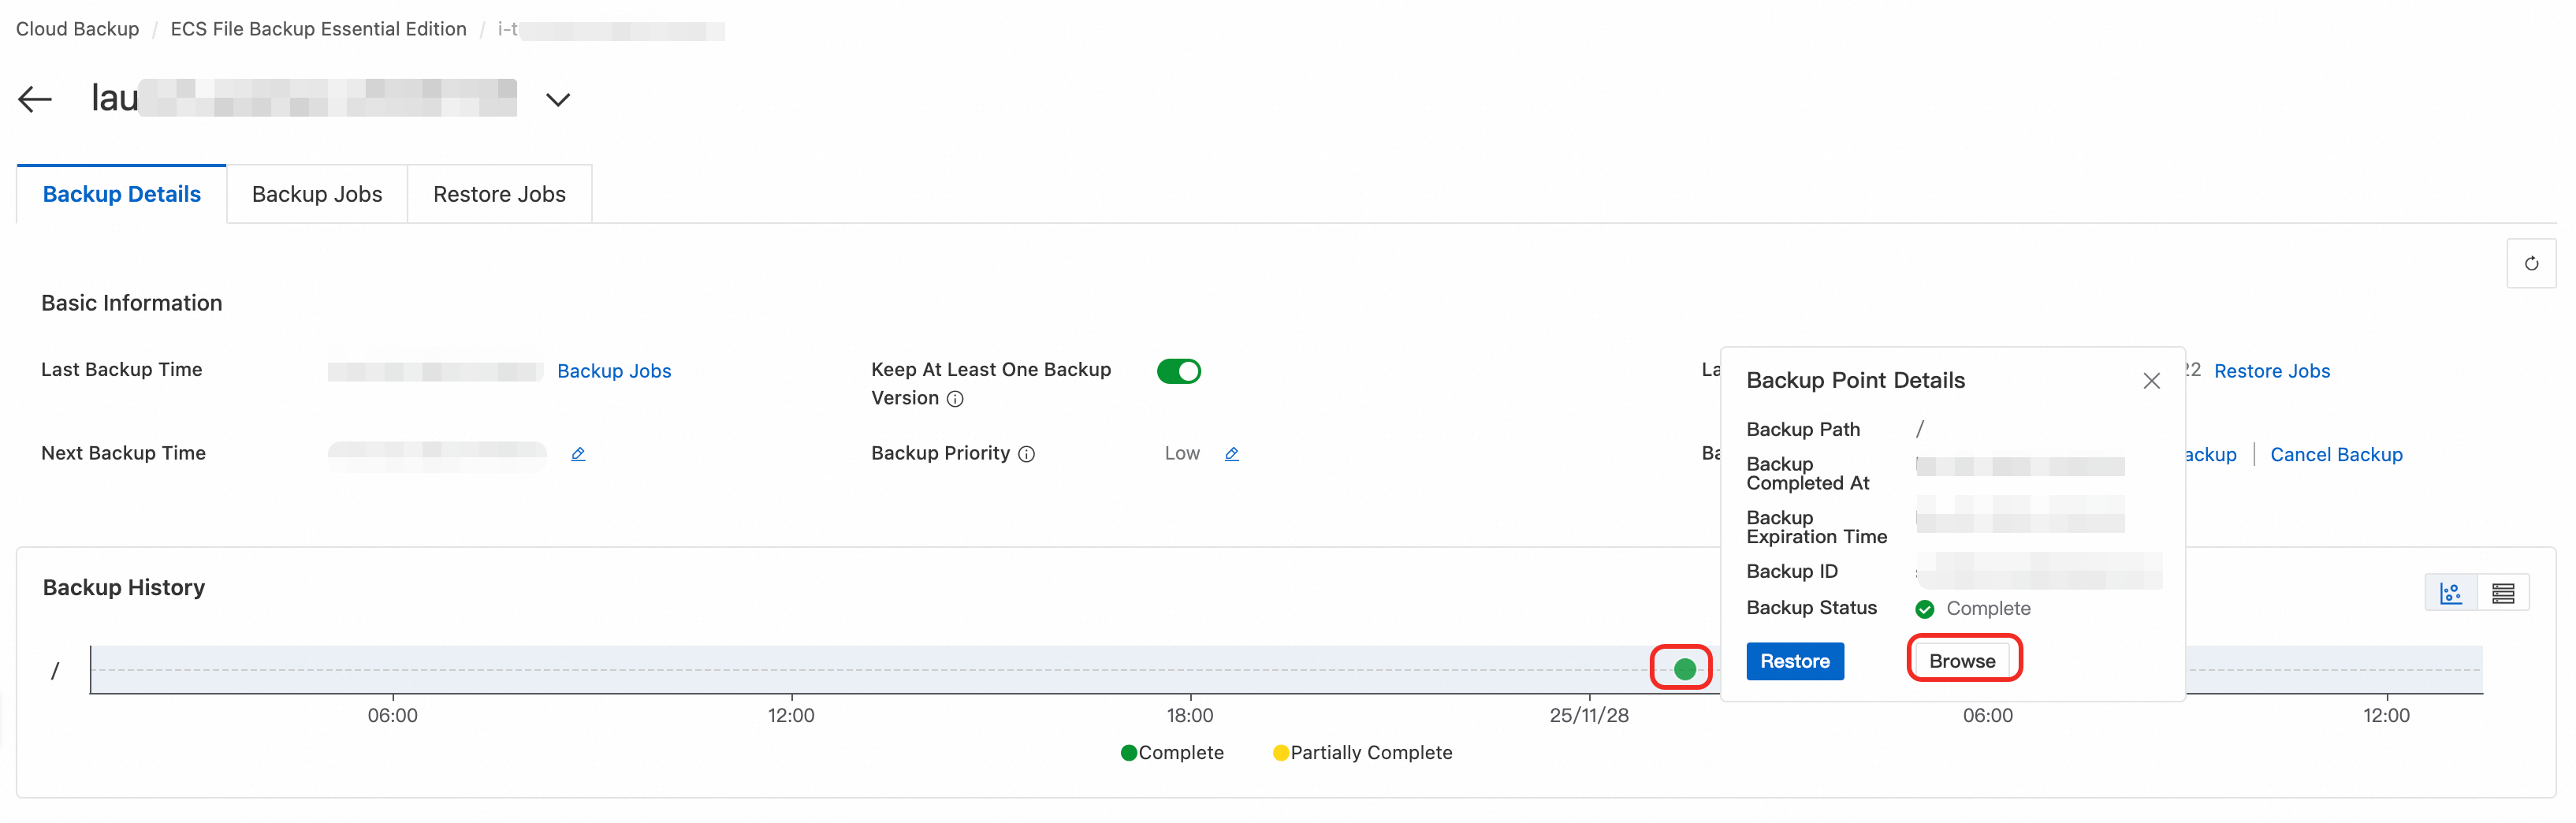Image resolution: width=2576 pixels, height=823 pixels.
Task: Click the Backup History heading
Action: (124, 588)
